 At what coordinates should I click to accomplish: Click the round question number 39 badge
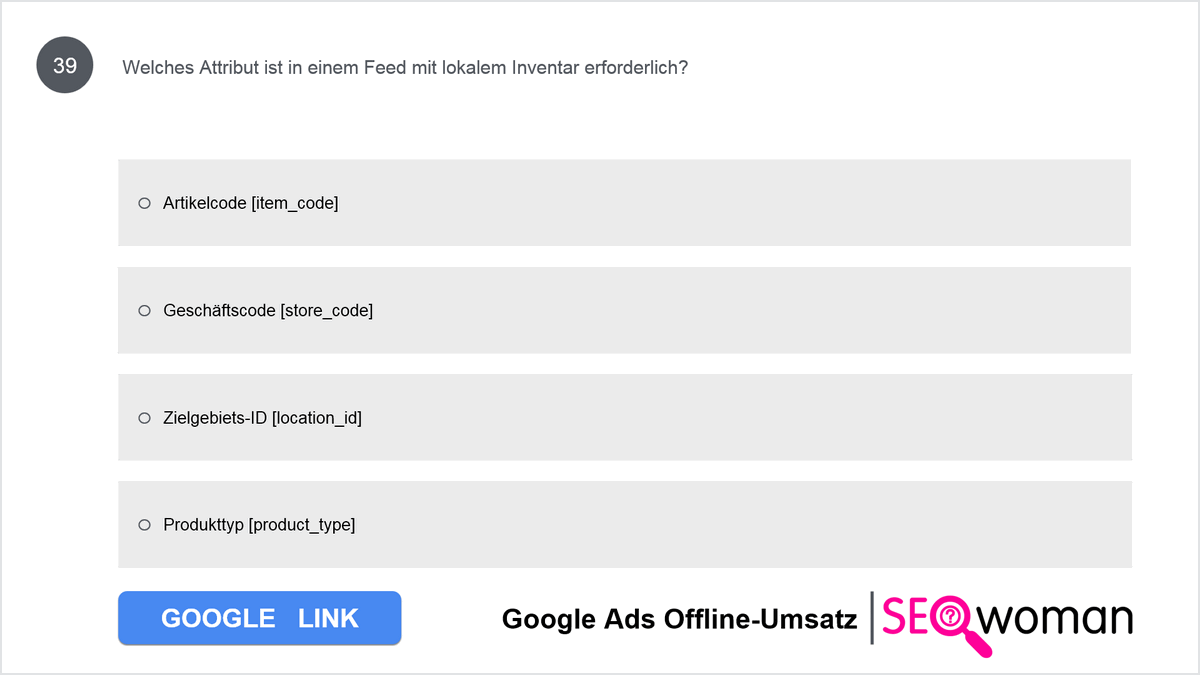coord(65,66)
